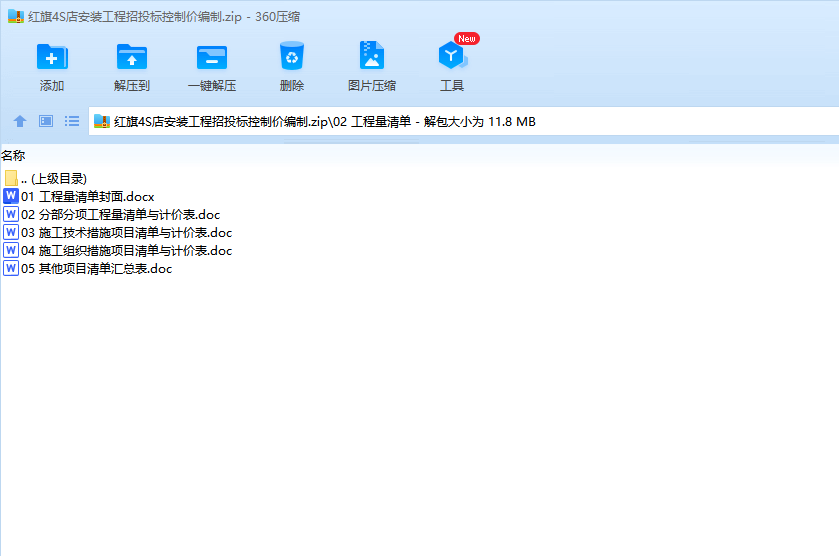Select the file 02 分部分项工程量清单与计价表.doc
This screenshot has height=556, width=839.
120,215
